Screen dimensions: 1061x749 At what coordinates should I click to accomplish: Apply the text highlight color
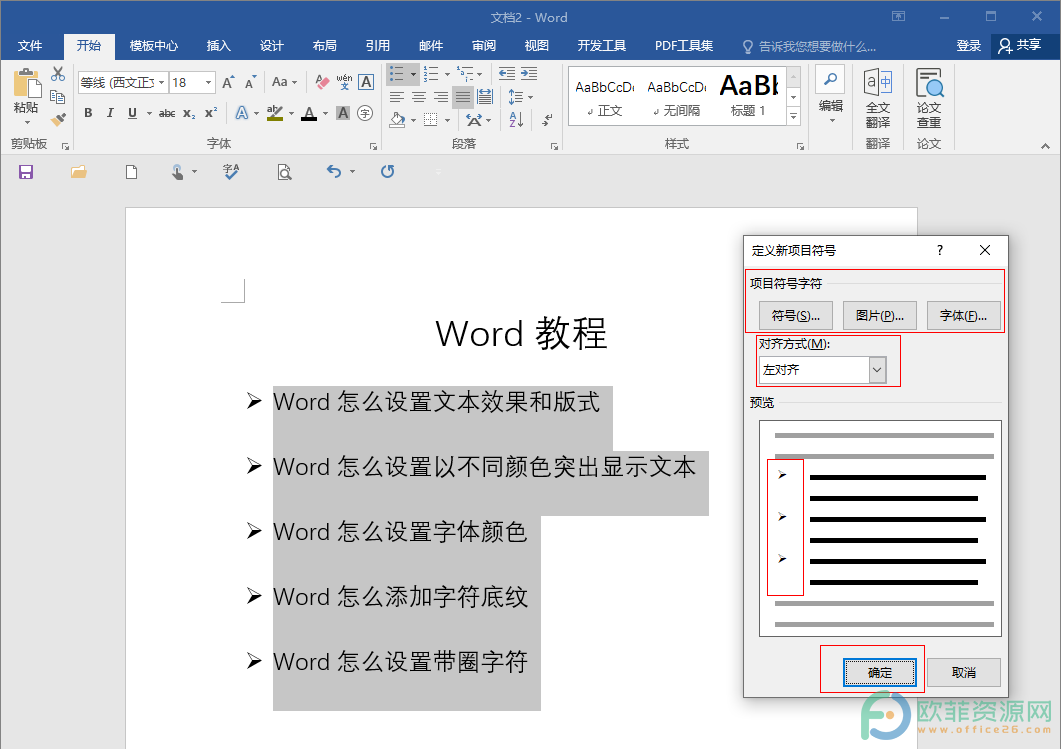pyautogui.click(x=275, y=113)
